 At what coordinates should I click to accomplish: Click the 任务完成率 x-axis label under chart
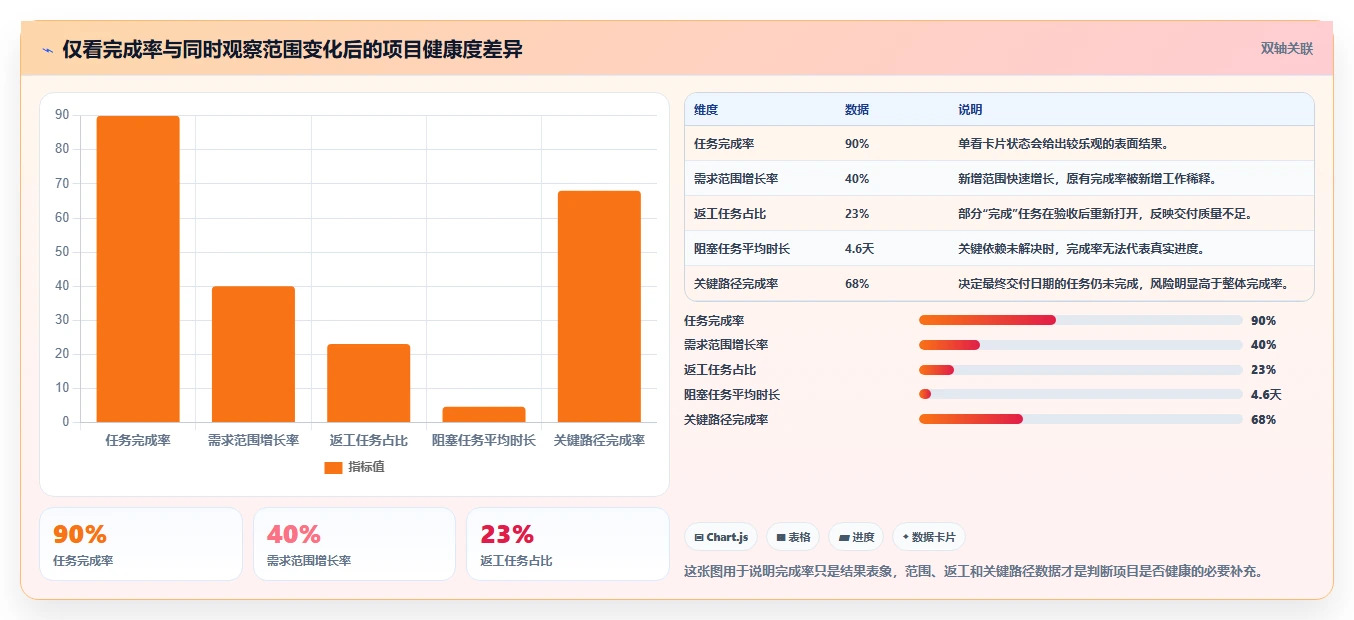(138, 440)
